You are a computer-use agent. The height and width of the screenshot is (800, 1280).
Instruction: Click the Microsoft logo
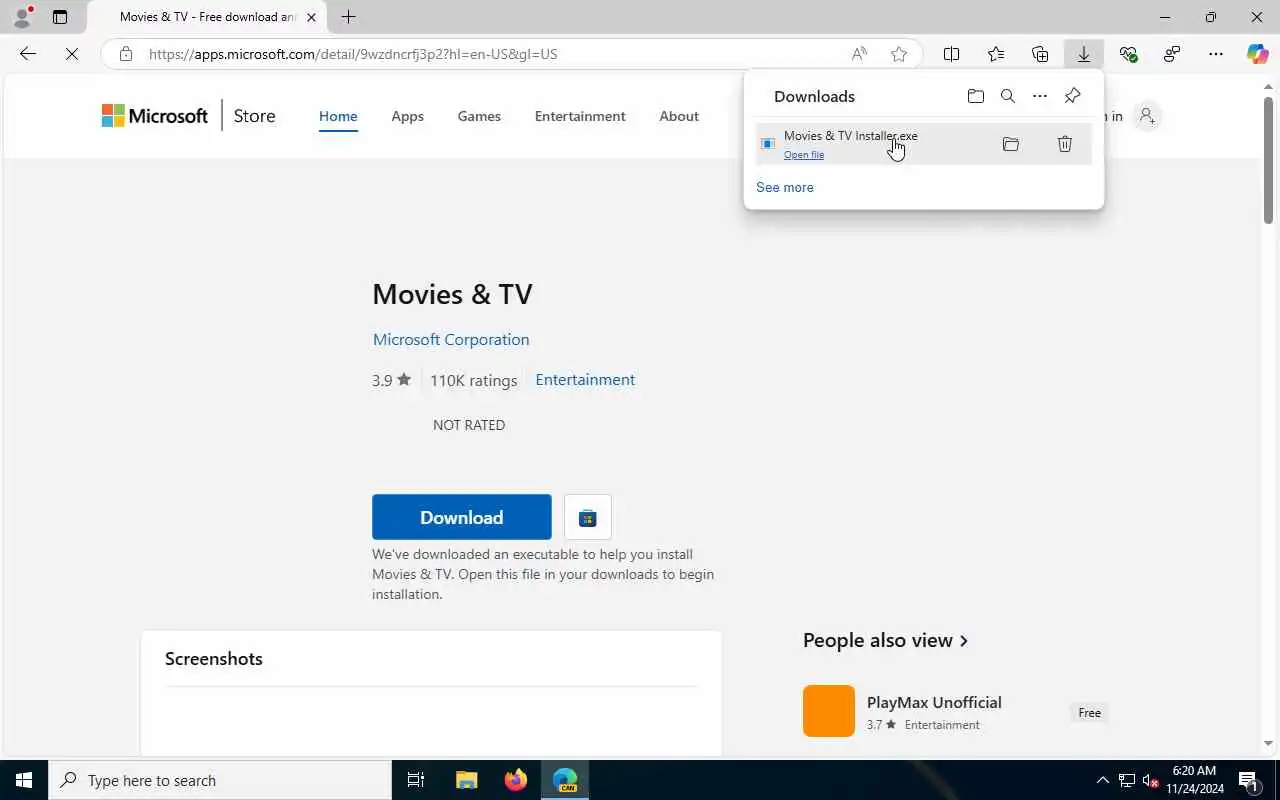[155, 116]
